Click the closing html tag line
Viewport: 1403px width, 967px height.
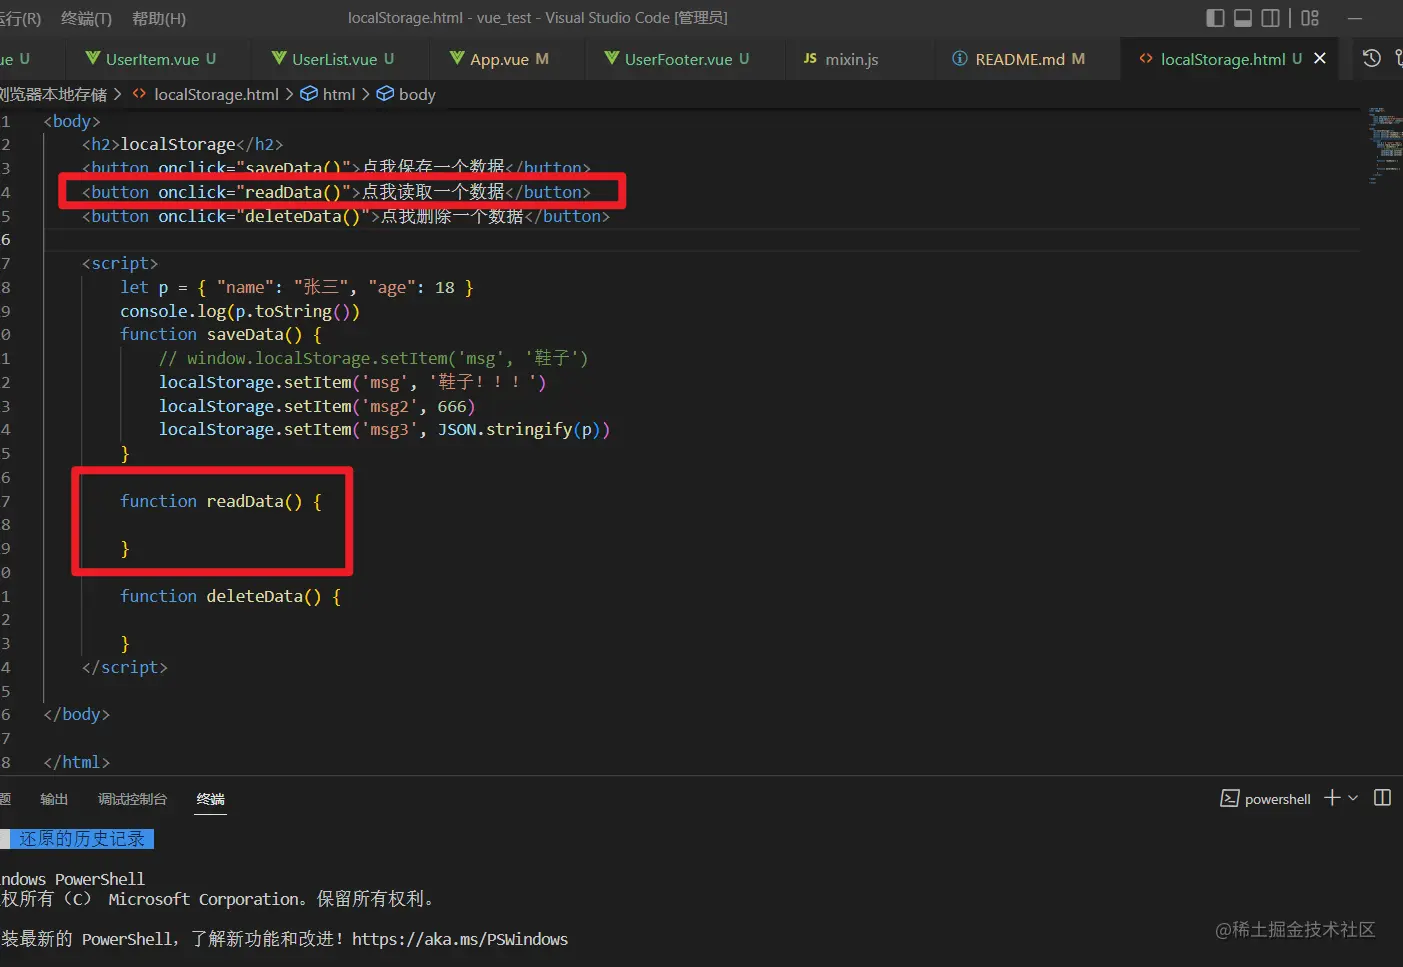pos(77,762)
